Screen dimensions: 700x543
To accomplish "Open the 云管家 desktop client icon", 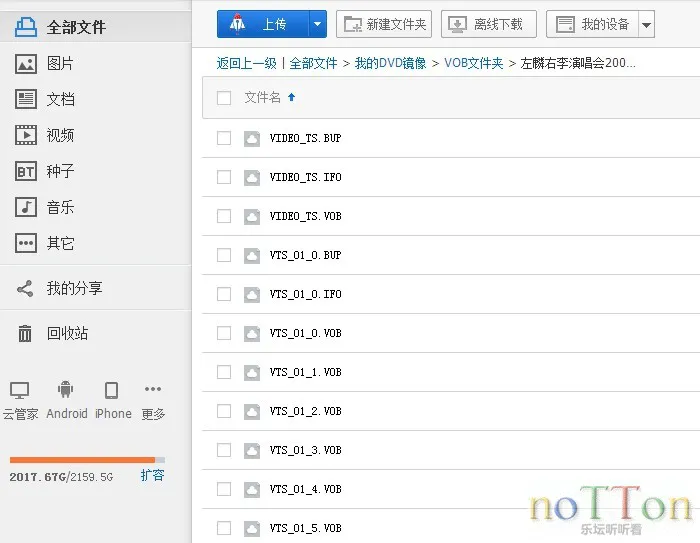I will pyautogui.click(x=19, y=391).
